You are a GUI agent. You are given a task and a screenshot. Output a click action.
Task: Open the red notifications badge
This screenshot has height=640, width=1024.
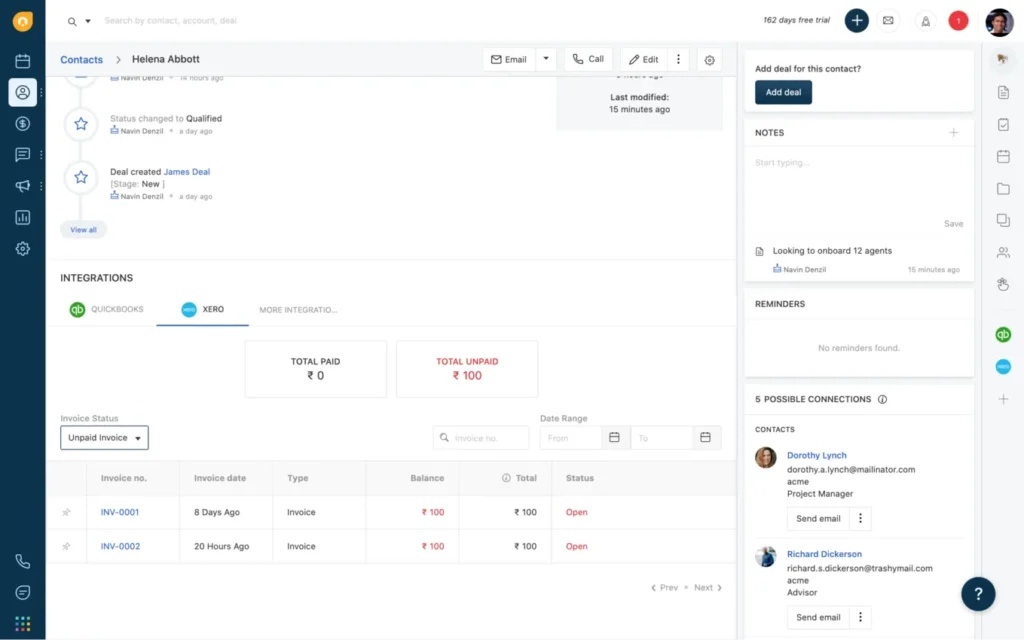point(958,21)
